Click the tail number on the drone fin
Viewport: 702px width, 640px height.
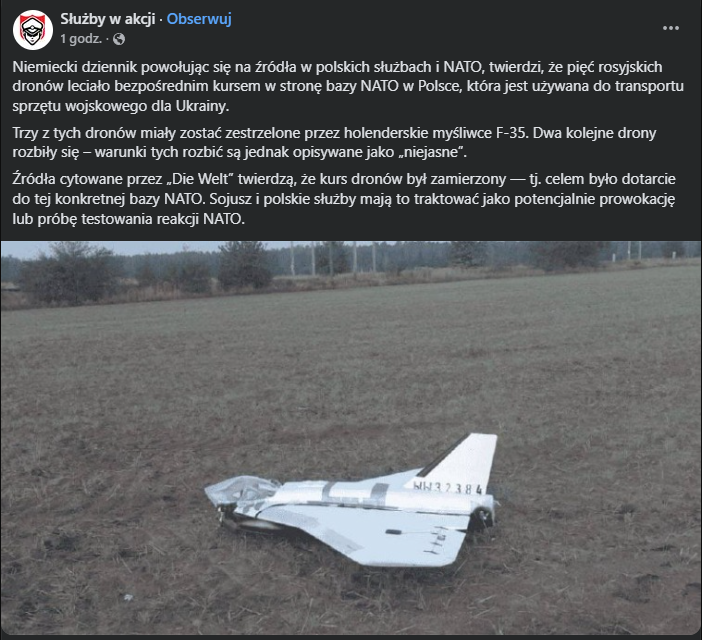point(448,487)
